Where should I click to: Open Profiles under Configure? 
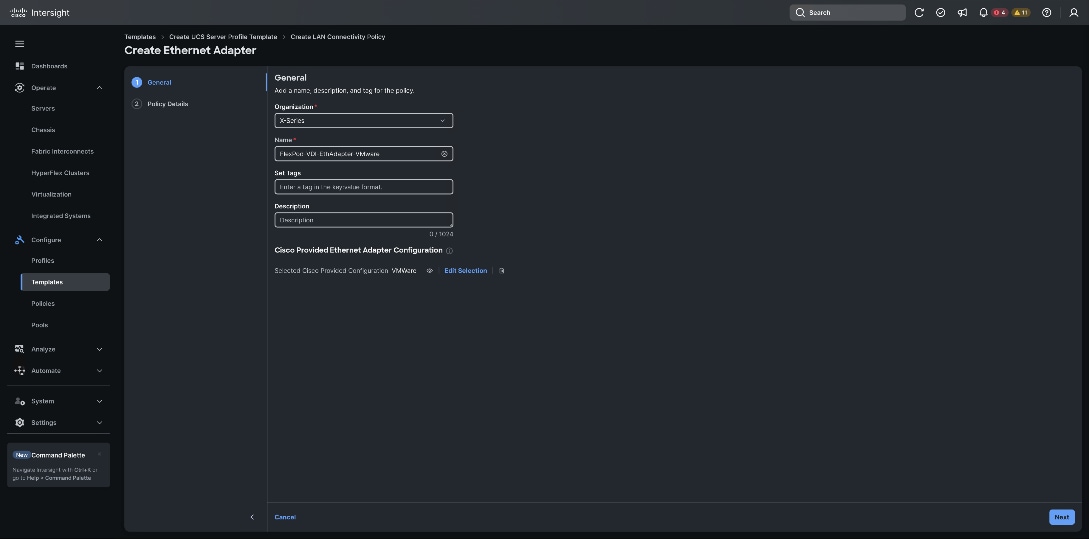42,260
